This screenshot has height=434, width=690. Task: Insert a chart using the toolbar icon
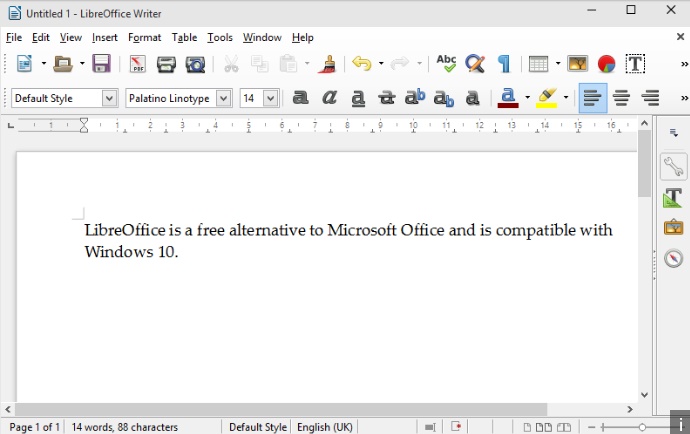pyautogui.click(x=606, y=64)
